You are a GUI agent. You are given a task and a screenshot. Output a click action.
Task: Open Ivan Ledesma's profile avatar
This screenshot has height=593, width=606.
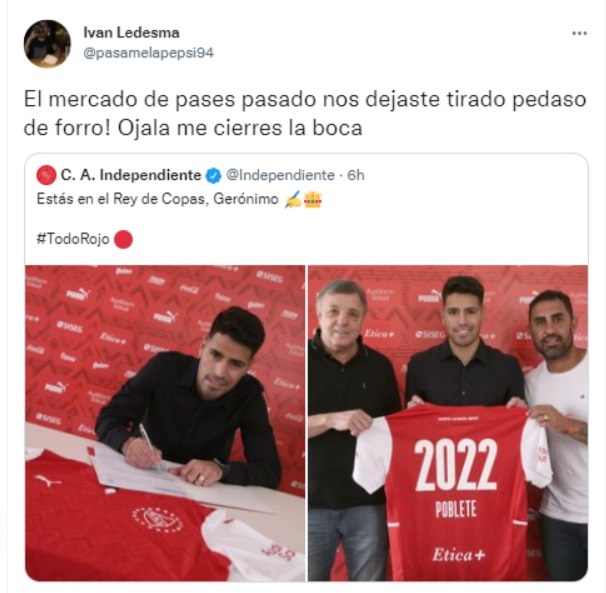click(x=47, y=44)
